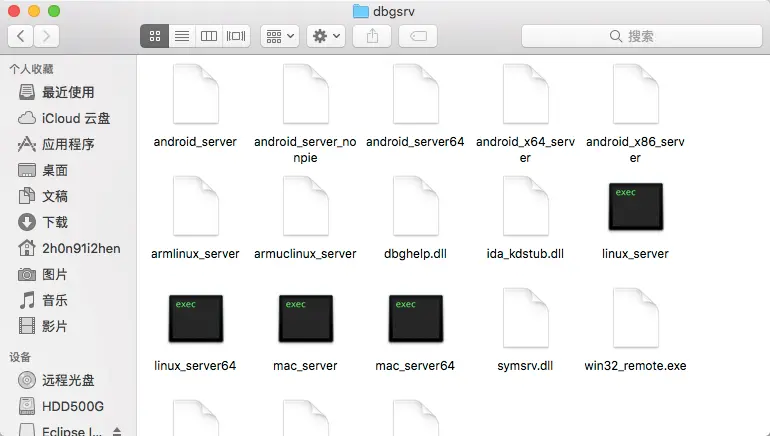This screenshot has height=436, width=770.
Task: Open the gear action menu
Action: point(326,36)
